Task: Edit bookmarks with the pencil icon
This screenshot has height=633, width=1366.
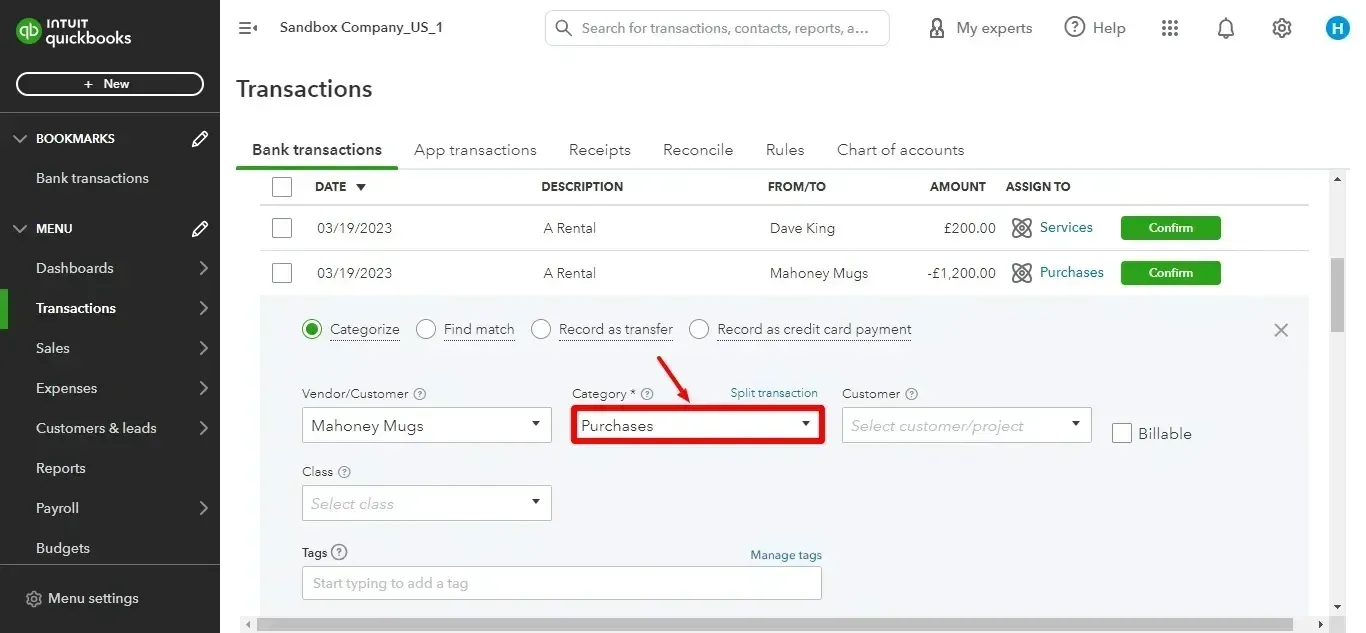Action: [x=200, y=139]
